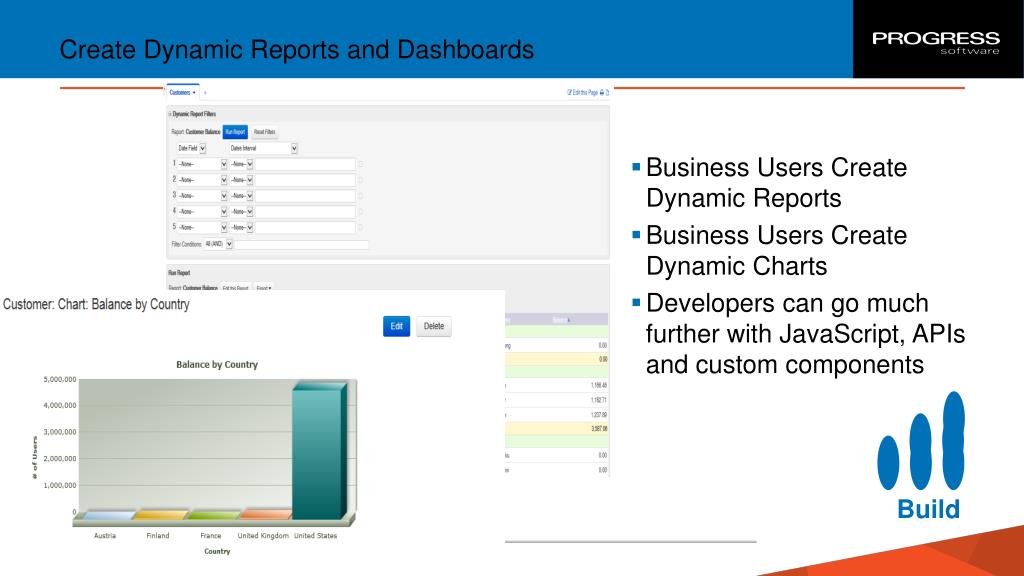1024x576 pixels.
Task: Click filter row 5 value input
Action: [305, 227]
